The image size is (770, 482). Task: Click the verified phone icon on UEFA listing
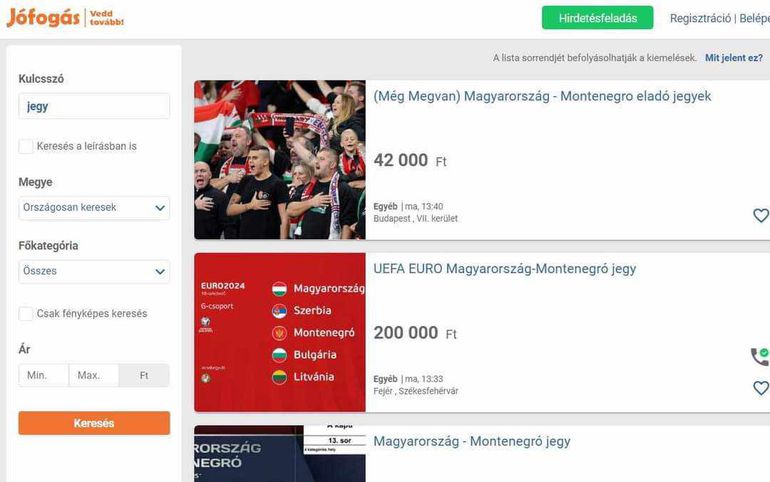pyautogui.click(x=760, y=357)
